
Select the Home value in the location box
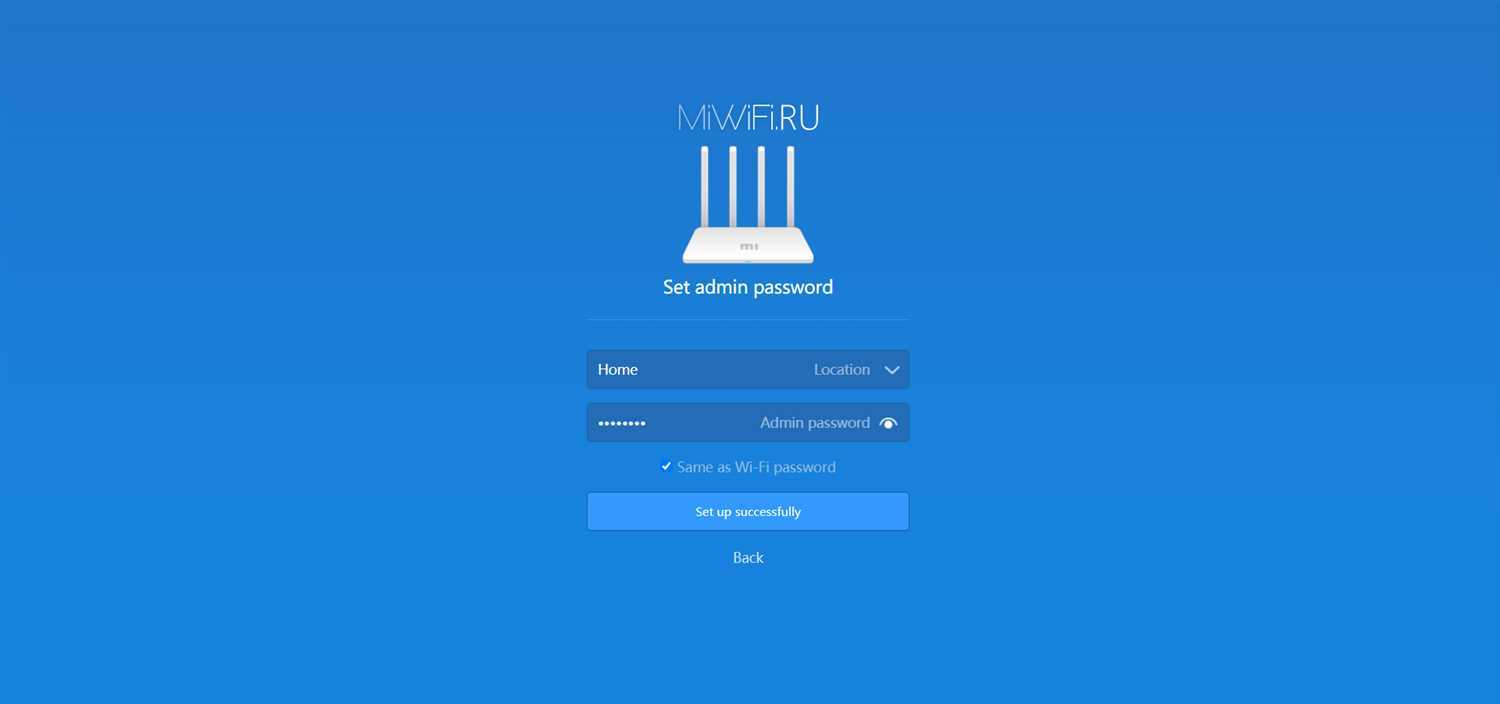click(618, 369)
